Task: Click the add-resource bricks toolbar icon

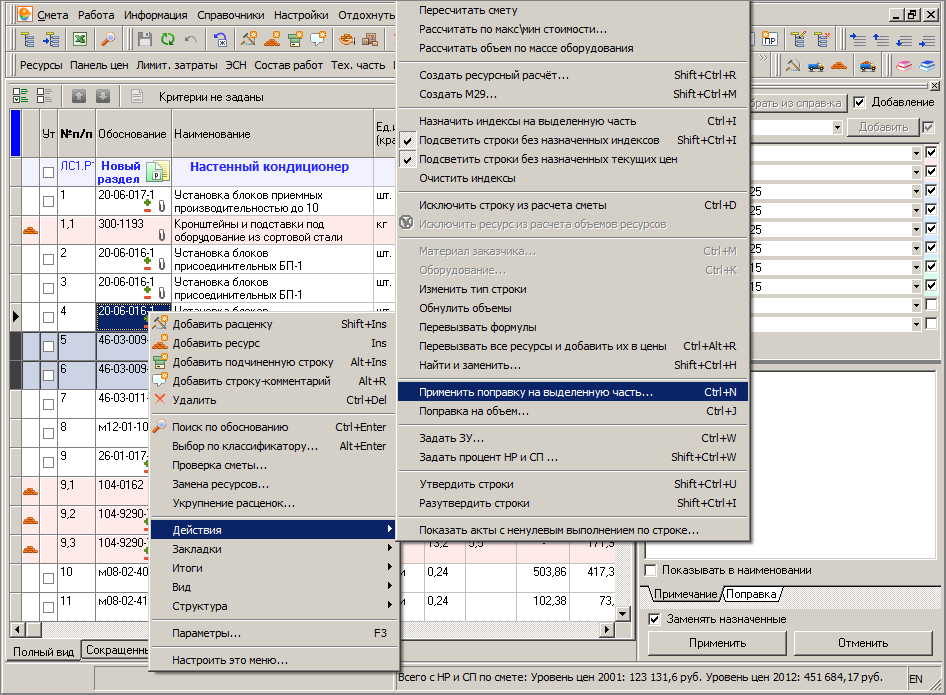Action: pyautogui.click(x=272, y=40)
